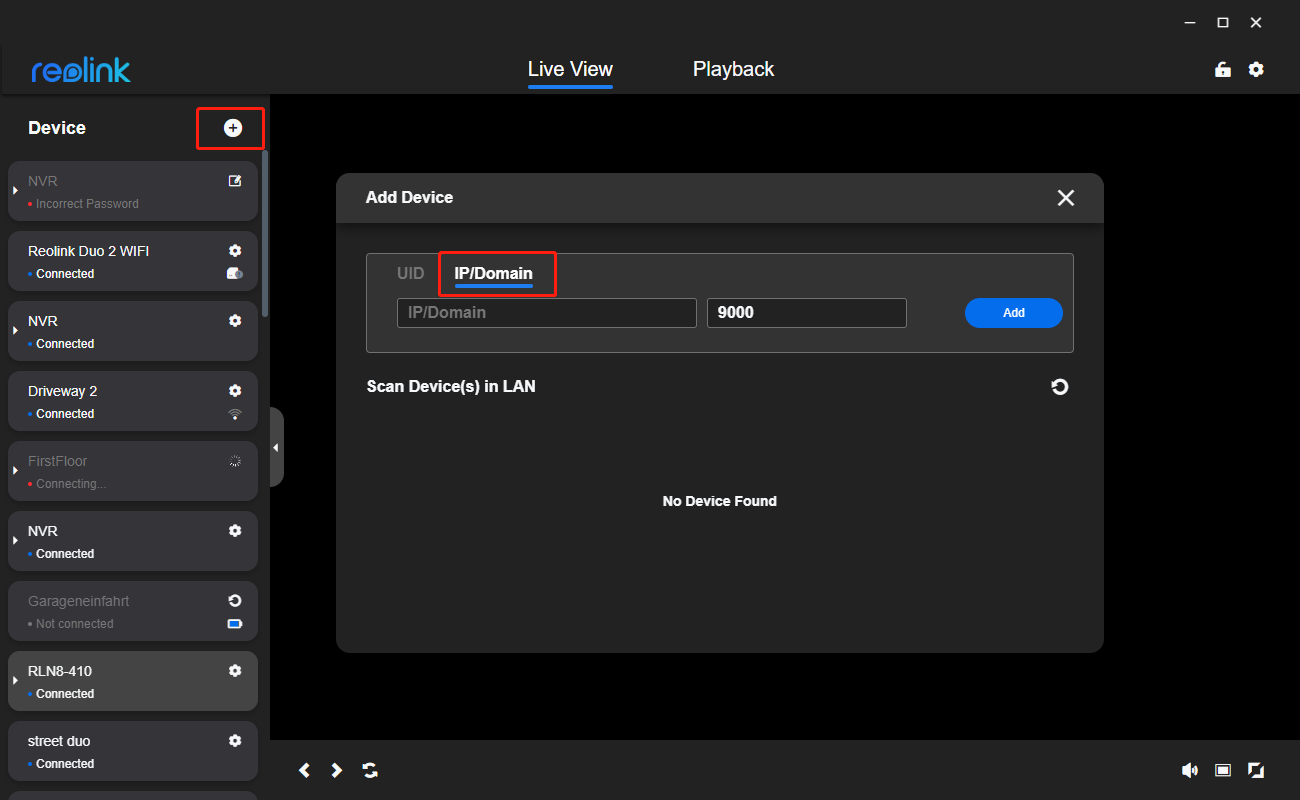1300x800 pixels.
Task: Open settings gear for Driveway 2
Action: pyautogui.click(x=235, y=391)
